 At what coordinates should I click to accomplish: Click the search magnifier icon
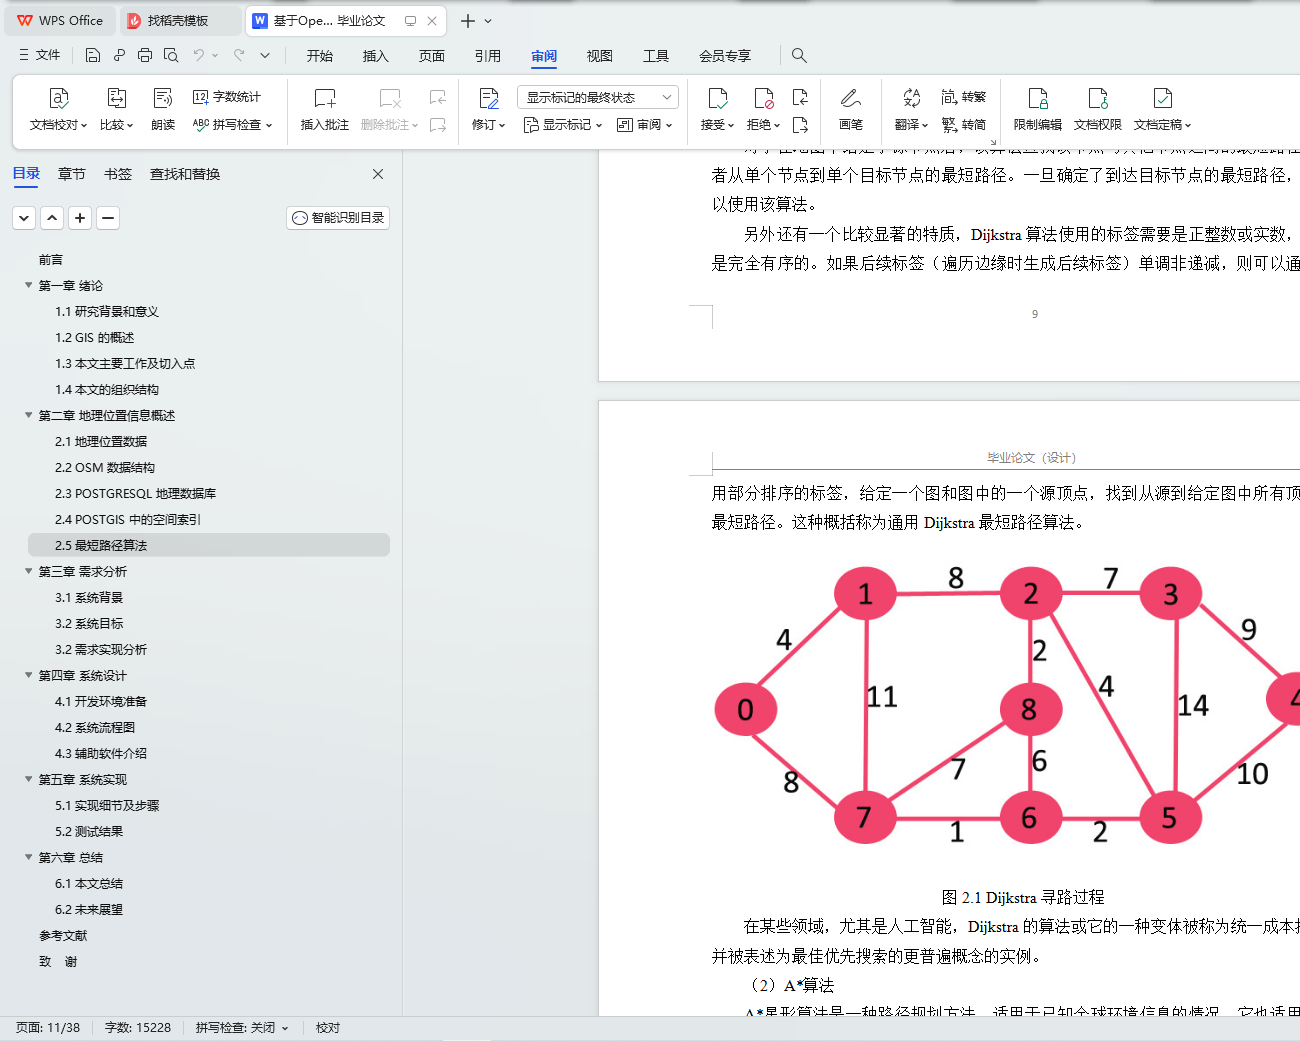coord(799,55)
